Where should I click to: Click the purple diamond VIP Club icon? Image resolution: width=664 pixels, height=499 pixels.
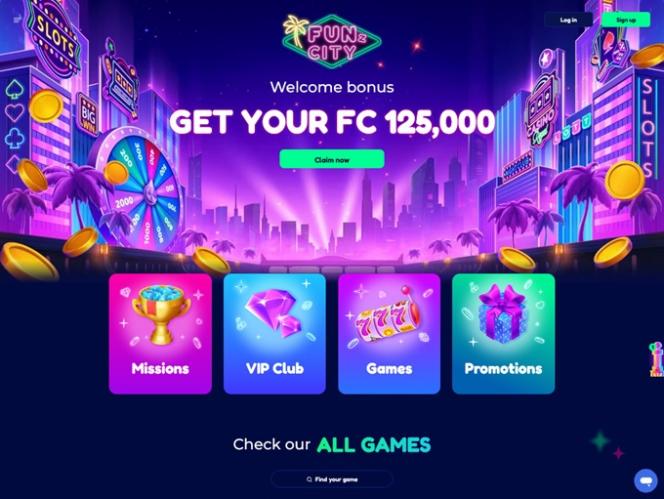pyautogui.click(x=276, y=313)
